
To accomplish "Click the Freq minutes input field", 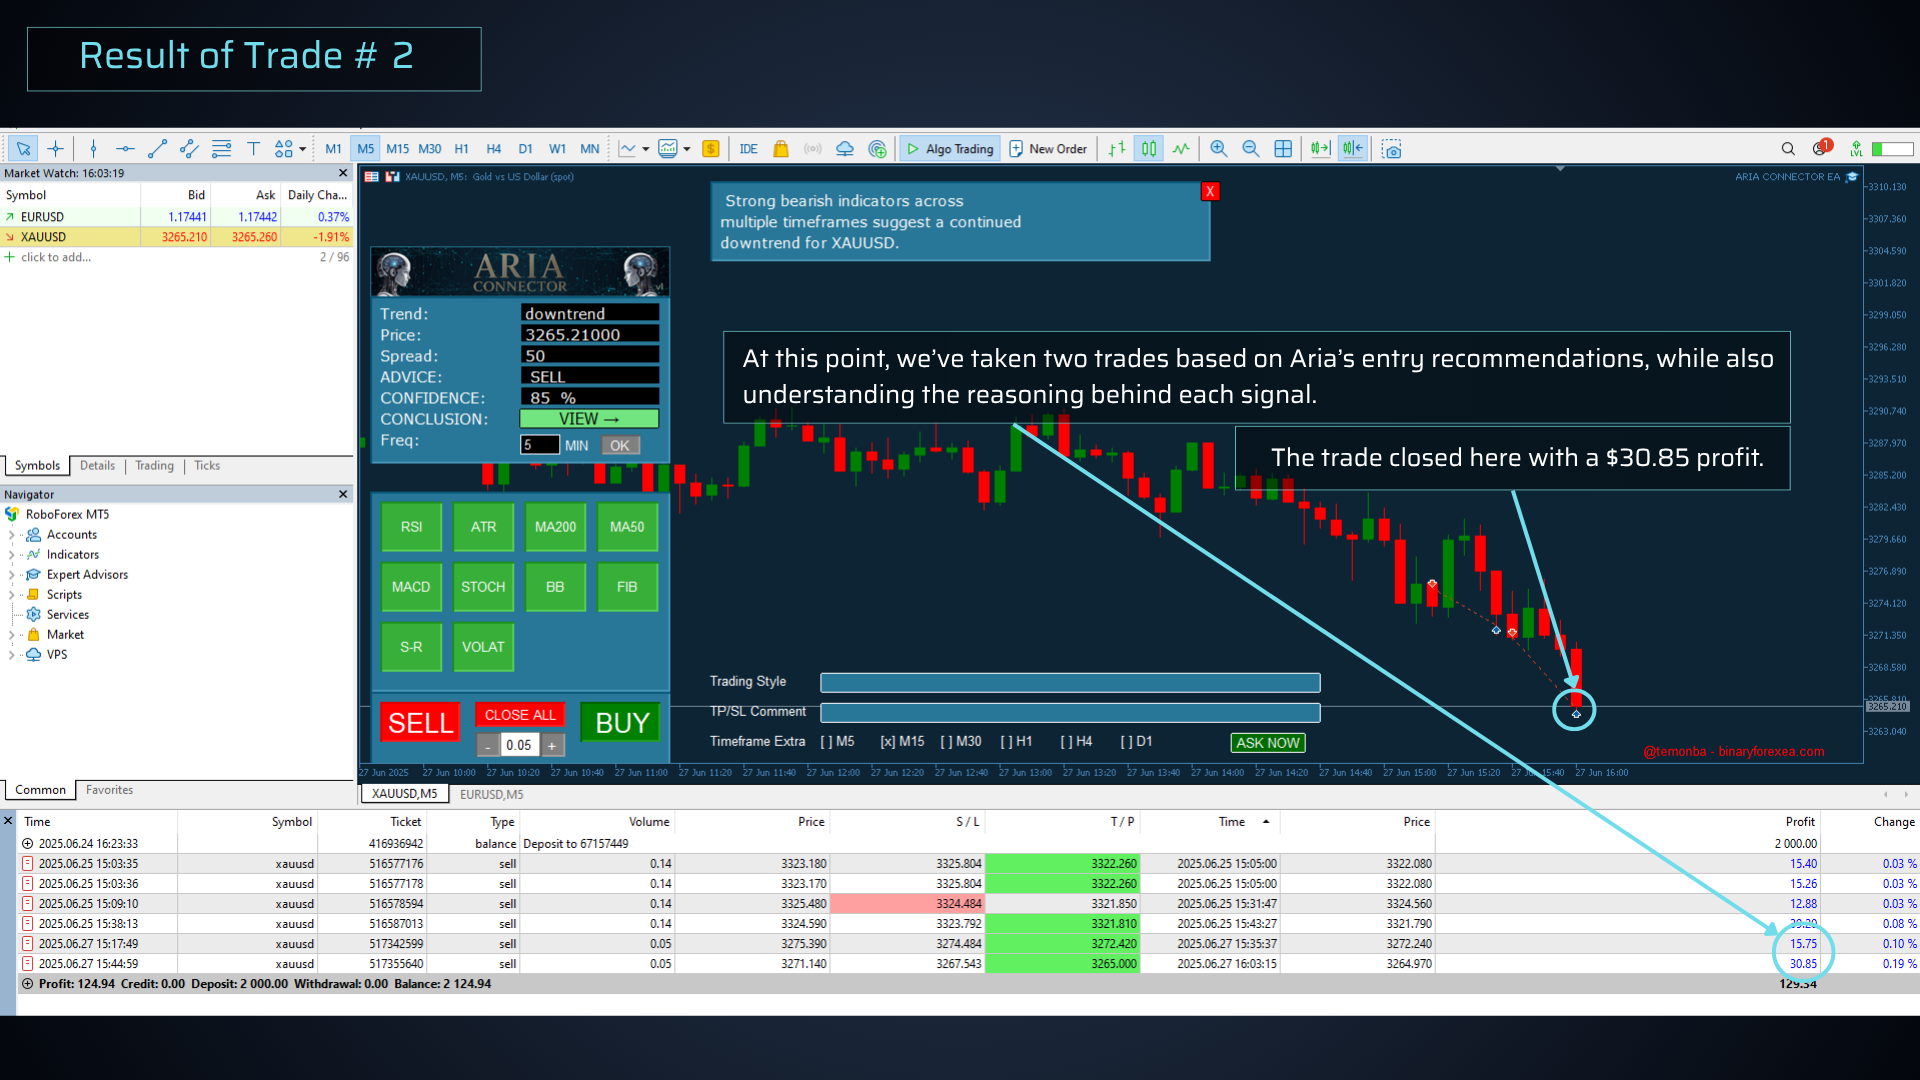I will (539, 445).
